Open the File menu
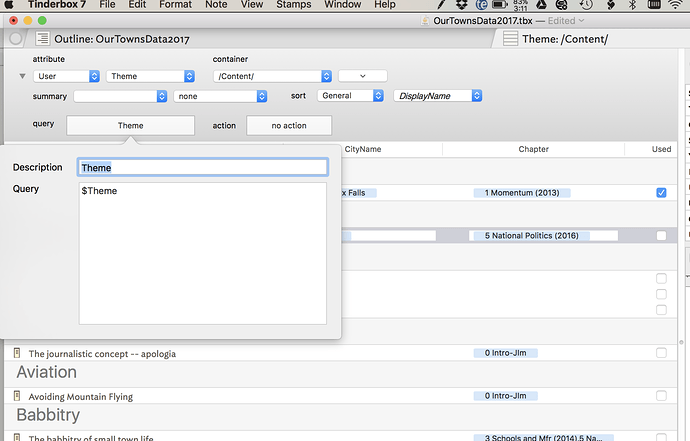This screenshot has width=690, height=441. pyautogui.click(x=107, y=4)
